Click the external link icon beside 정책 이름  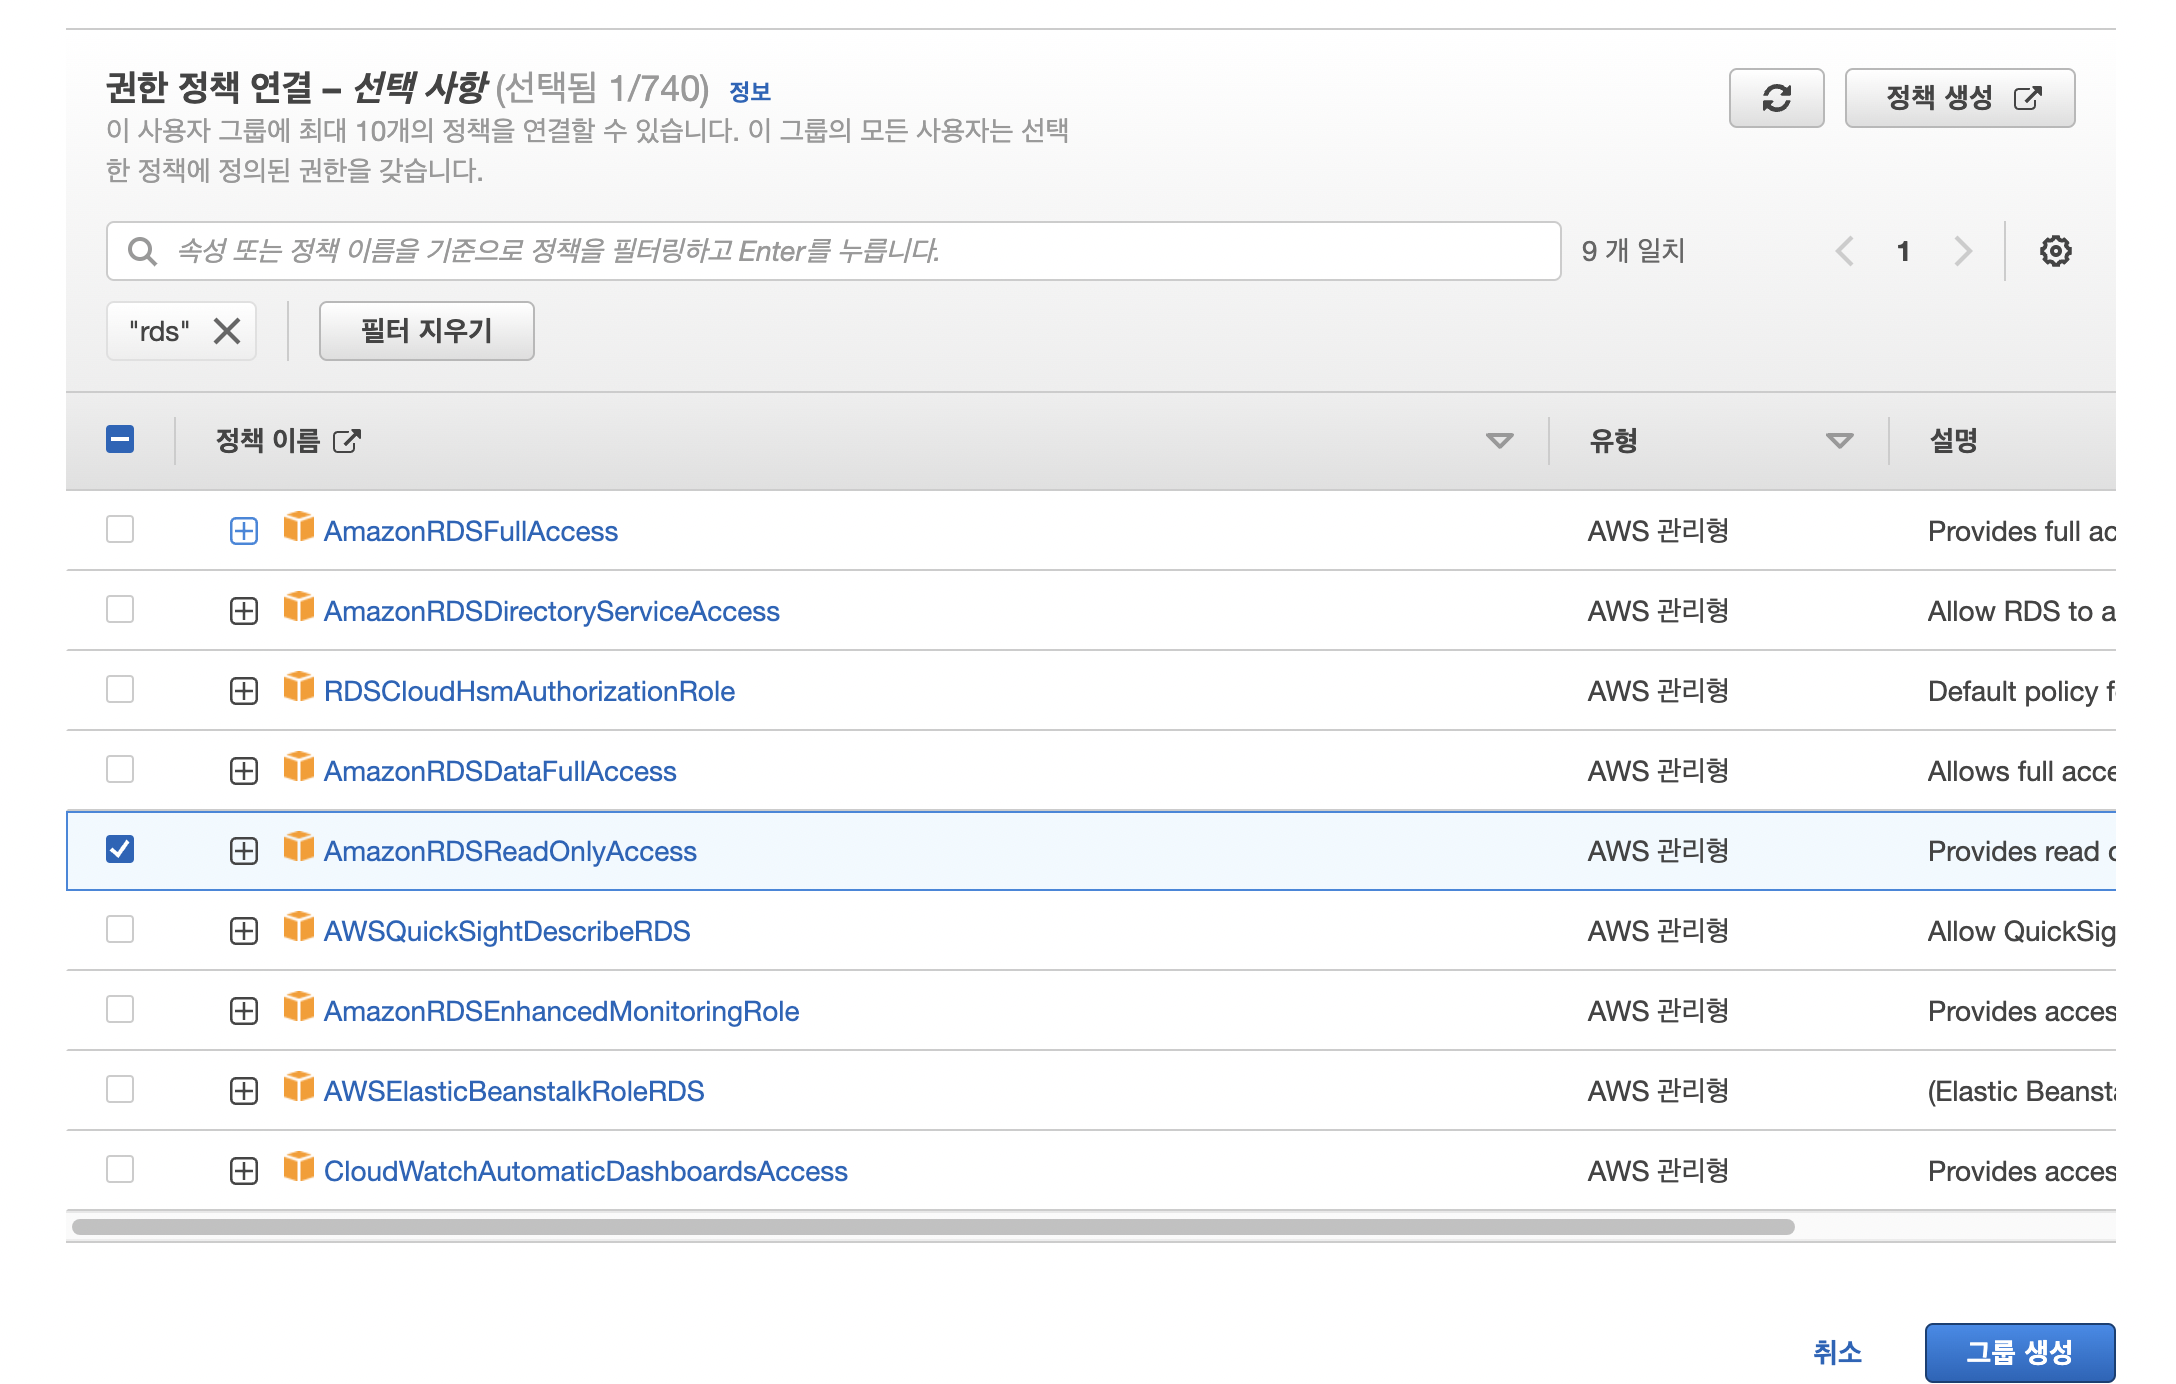click(x=346, y=441)
